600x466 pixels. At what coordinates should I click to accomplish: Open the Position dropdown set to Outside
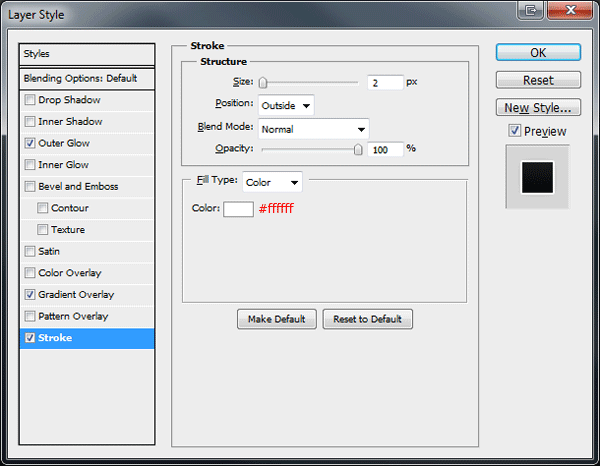click(286, 105)
